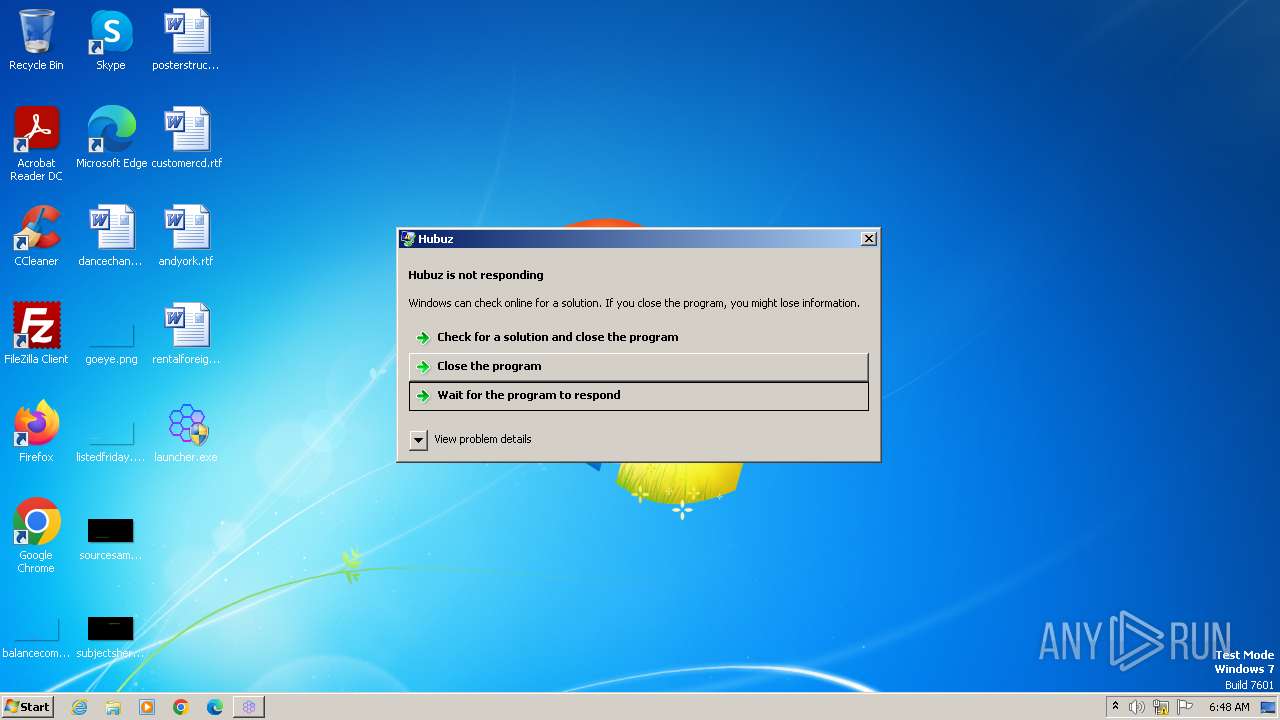This screenshot has height=720, width=1280.
Task: Open Chrome from the taskbar
Action: point(181,707)
